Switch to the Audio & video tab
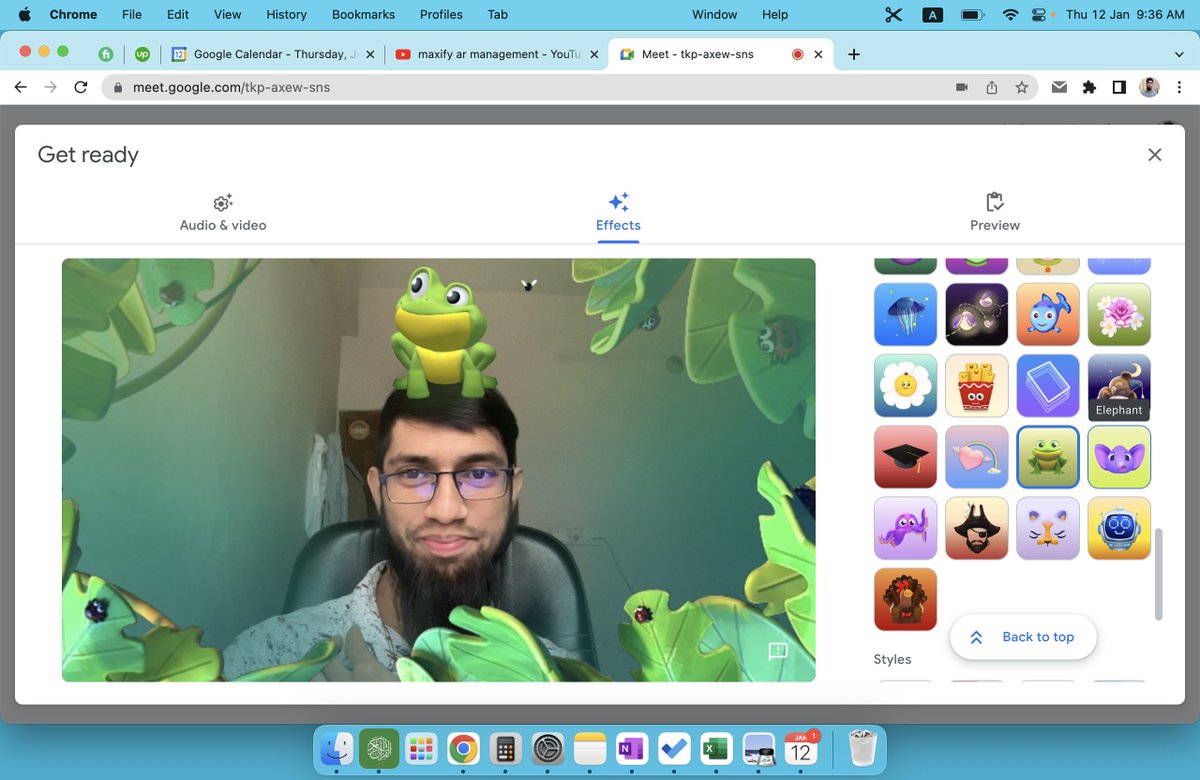The width and height of the screenshot is (1200, 780). pyautogui.click(x=222, y=213)
